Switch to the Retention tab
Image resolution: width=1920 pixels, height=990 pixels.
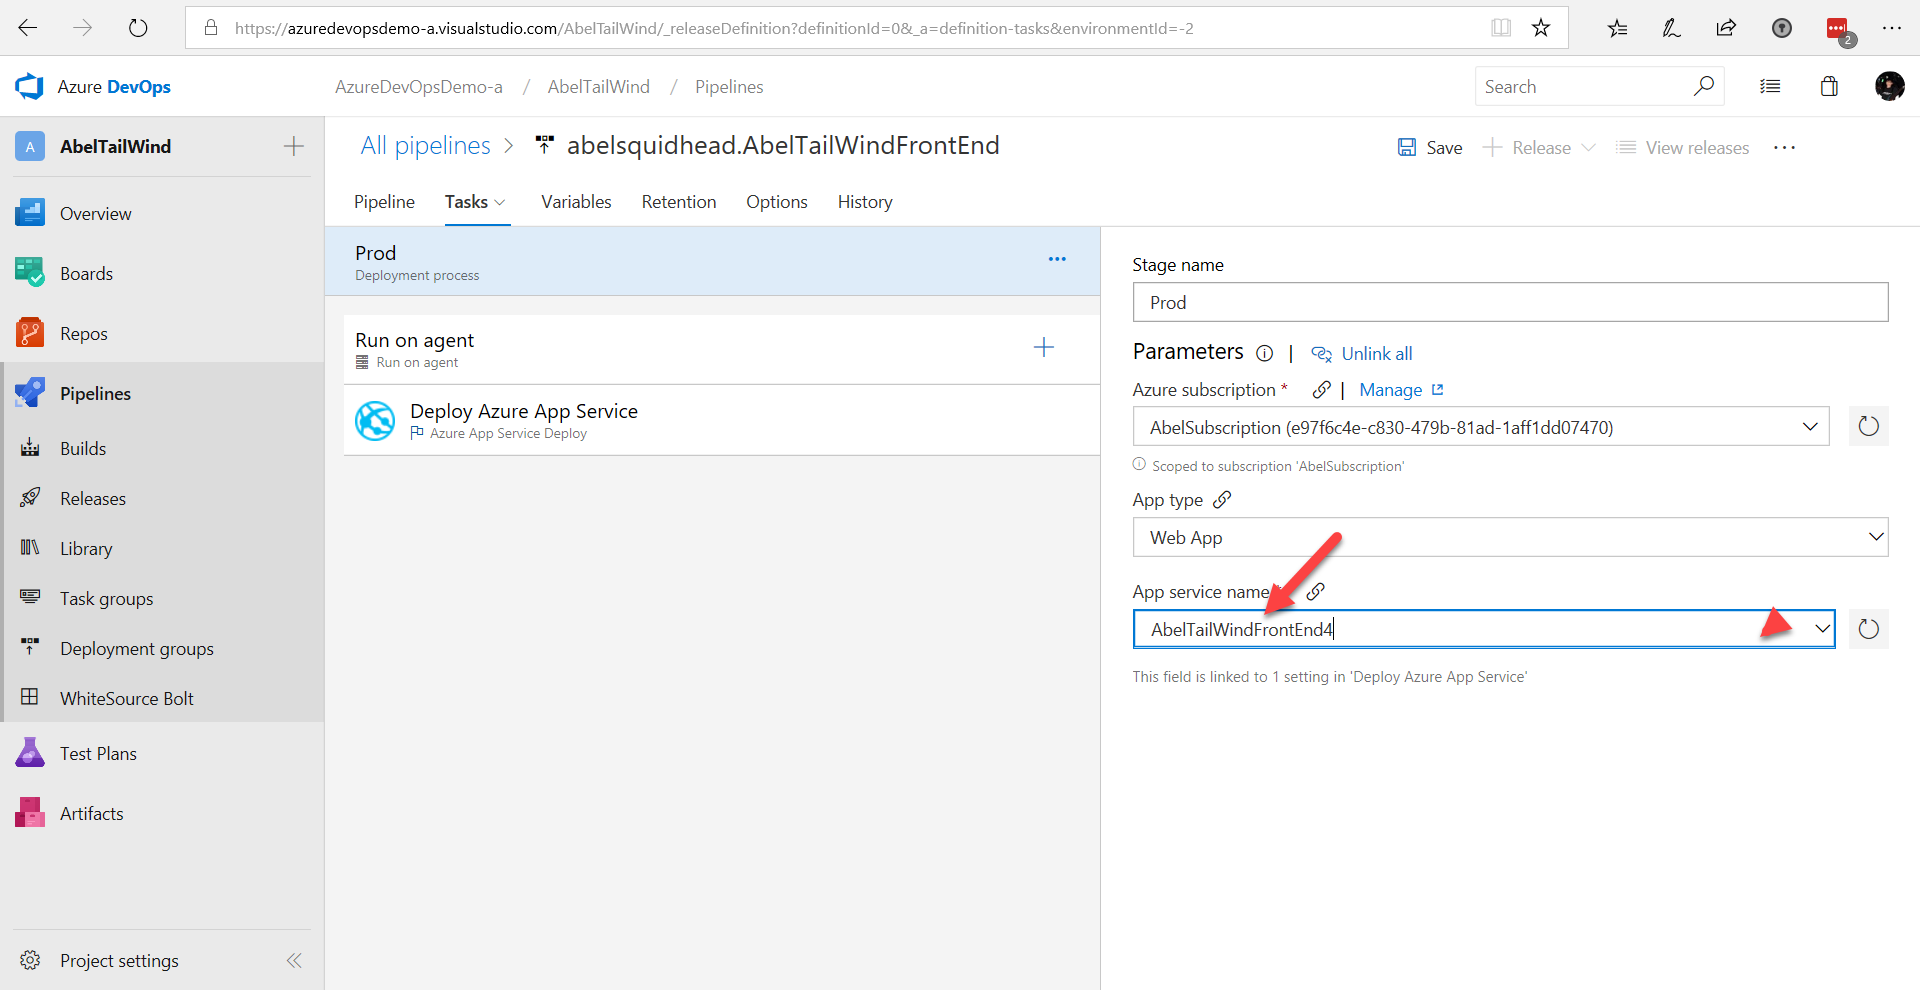pyautogui.click(x=679, y=202)
